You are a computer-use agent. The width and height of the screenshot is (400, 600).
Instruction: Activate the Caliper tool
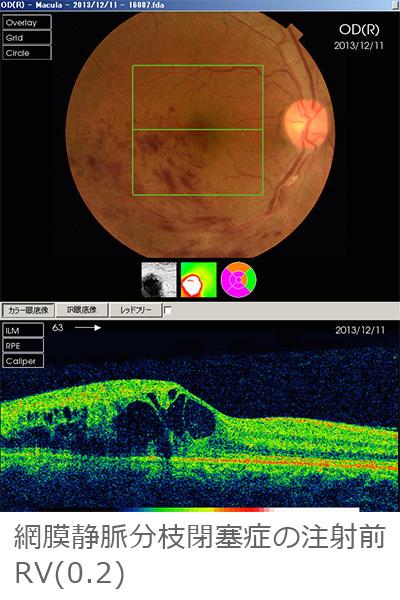[23, 361]
